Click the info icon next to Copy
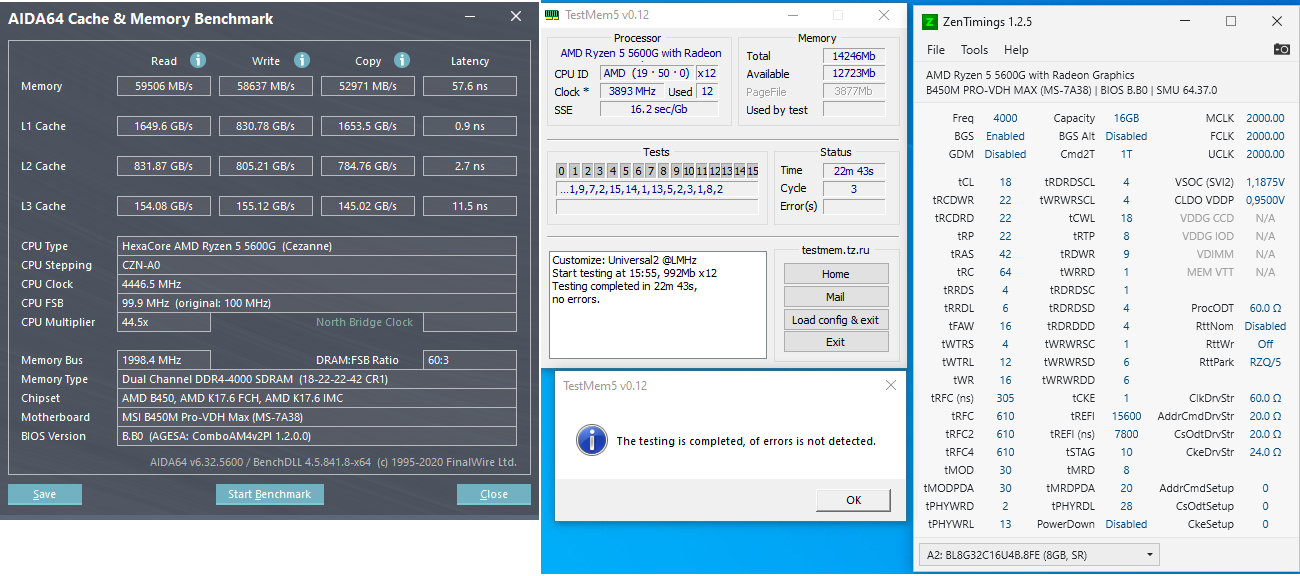This screenshot has height=576, width=1300. pos(402,60)
